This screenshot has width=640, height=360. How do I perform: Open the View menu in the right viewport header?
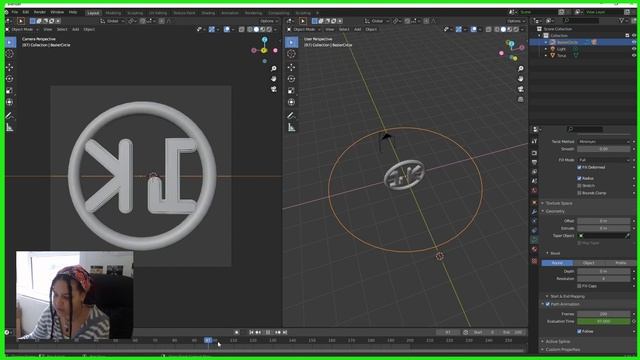pyautogui.click(x=329, y=29)
